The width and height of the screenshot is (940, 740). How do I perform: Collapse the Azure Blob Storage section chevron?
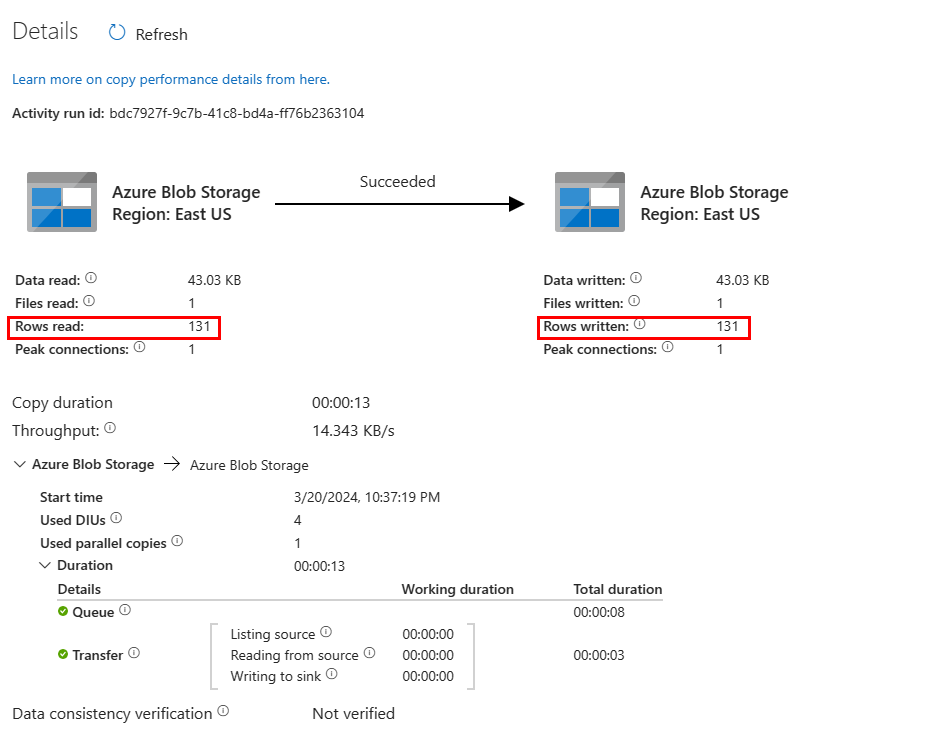(x=20, y=464)
